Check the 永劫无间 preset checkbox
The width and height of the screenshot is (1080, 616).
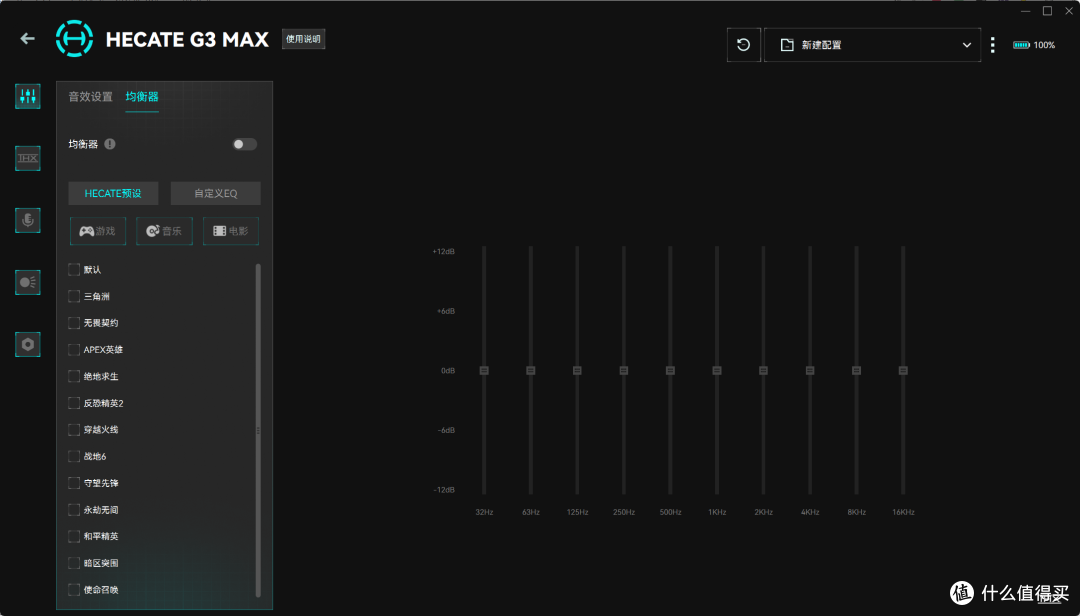point(74,510)
